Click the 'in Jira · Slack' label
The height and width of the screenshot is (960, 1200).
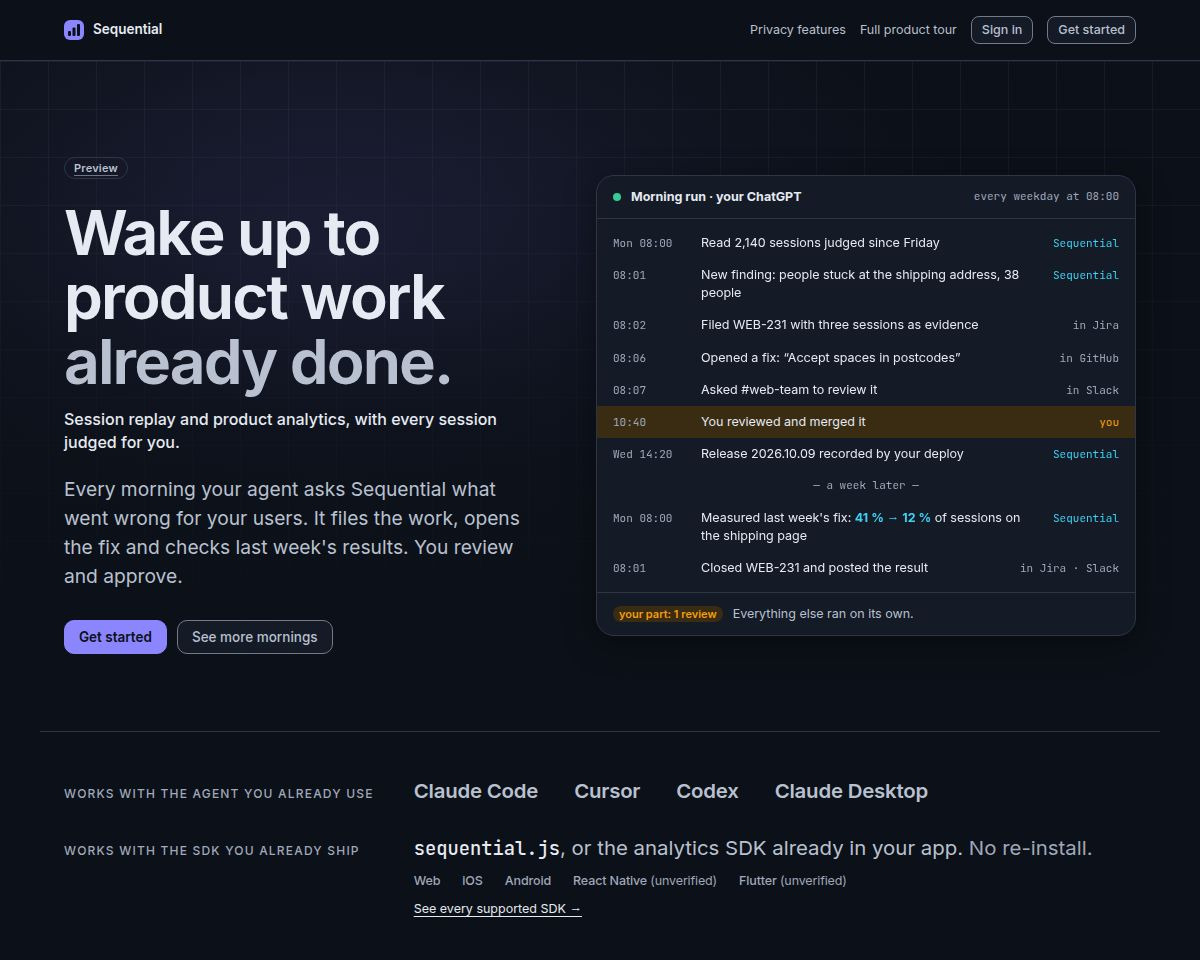coord(1069,568)
